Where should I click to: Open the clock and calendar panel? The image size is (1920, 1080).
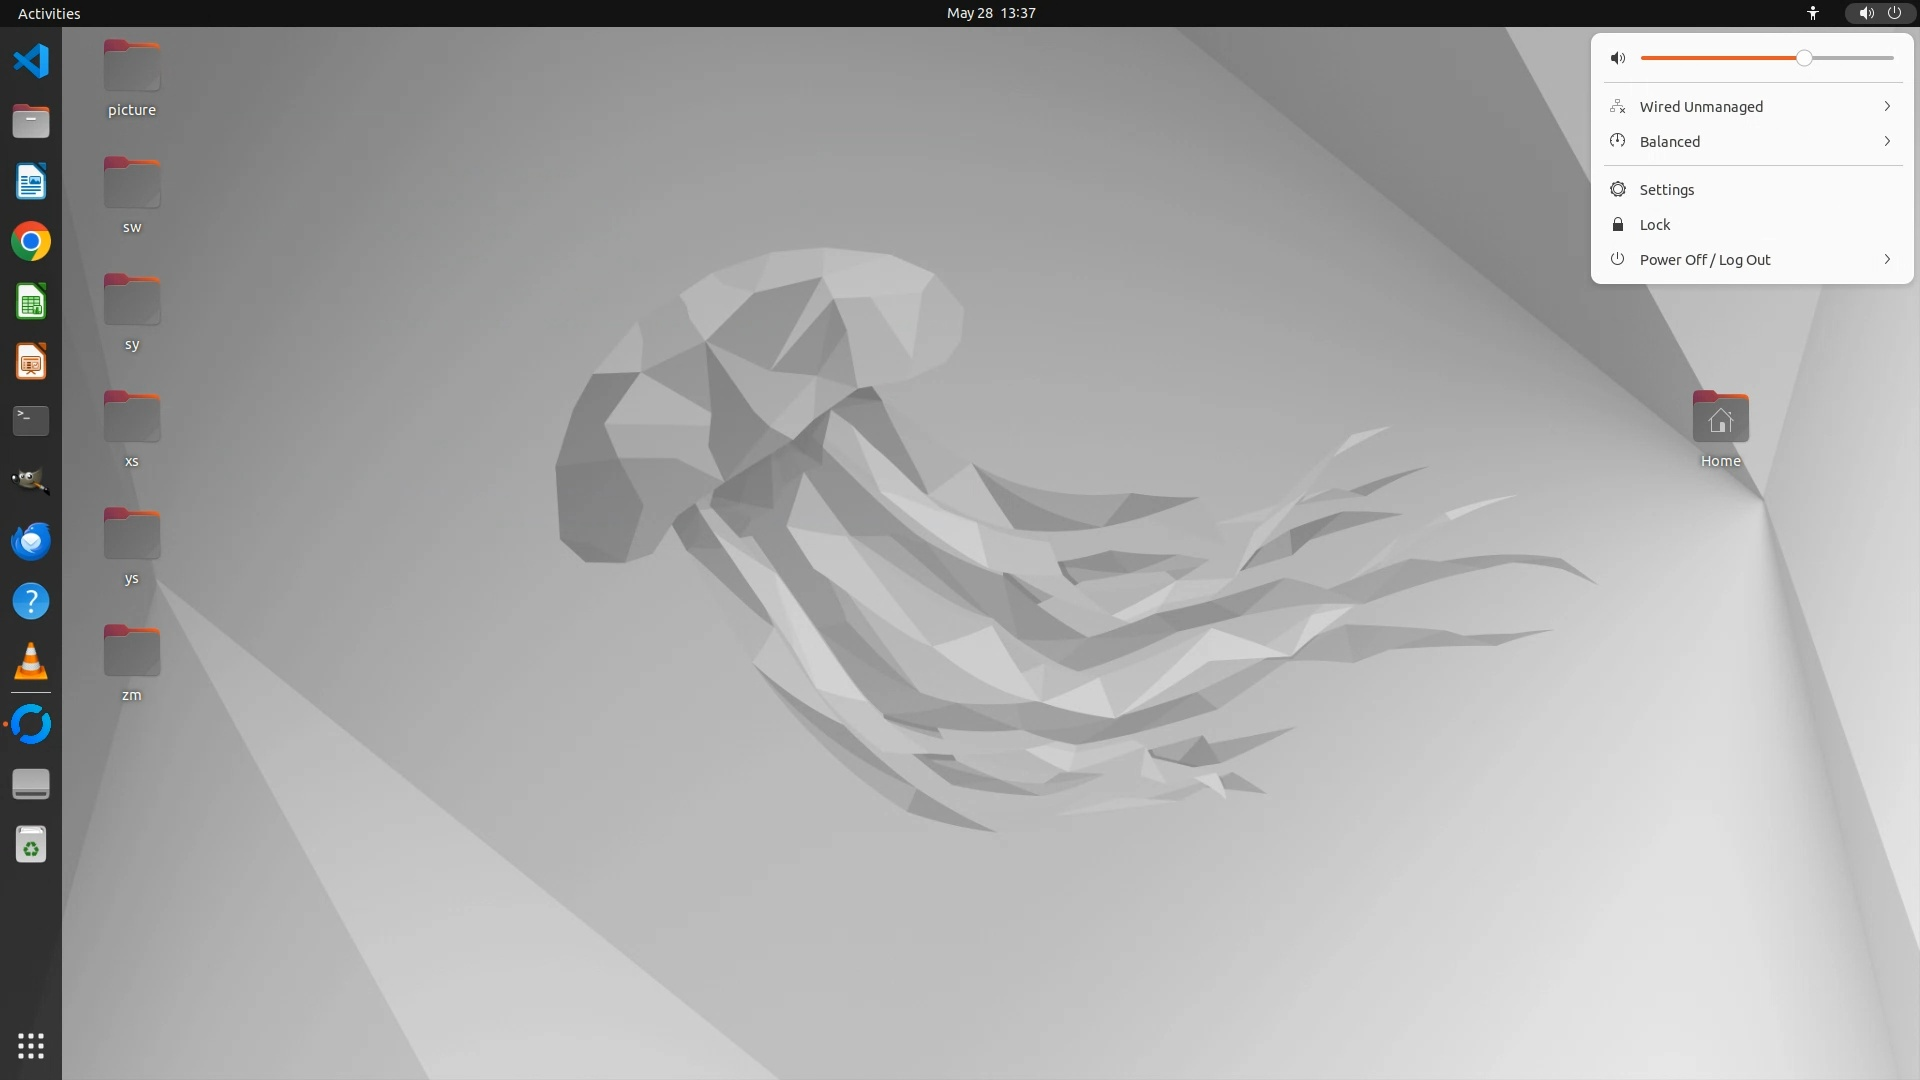point(990,13)
